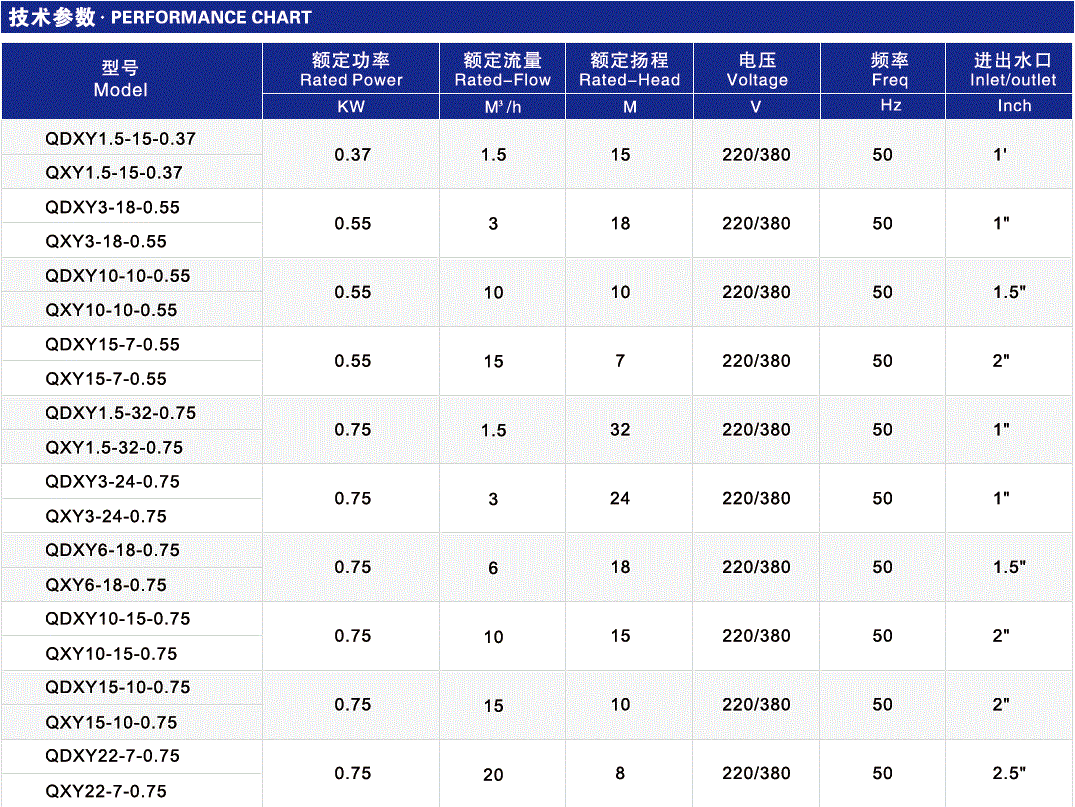
Task: Click the 2" inlet value in QDXY15-7-0.55 row
Action: [1001, 361]
